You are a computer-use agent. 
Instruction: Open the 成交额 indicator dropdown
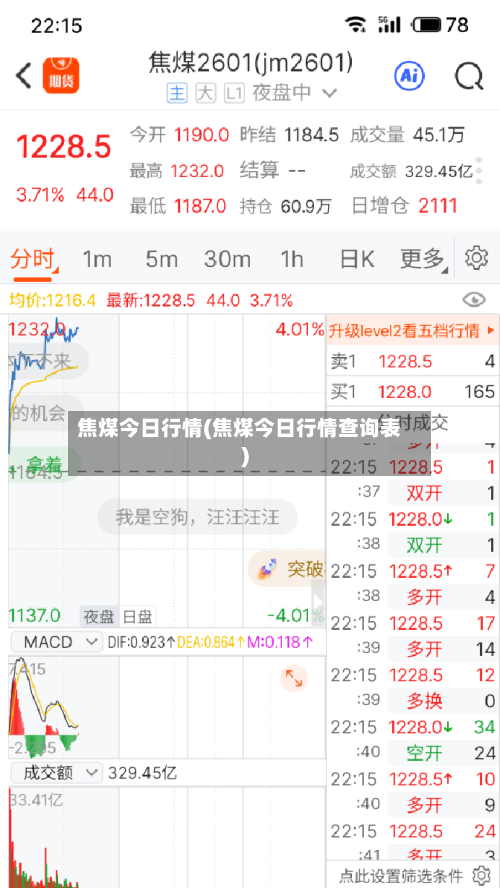57,772
